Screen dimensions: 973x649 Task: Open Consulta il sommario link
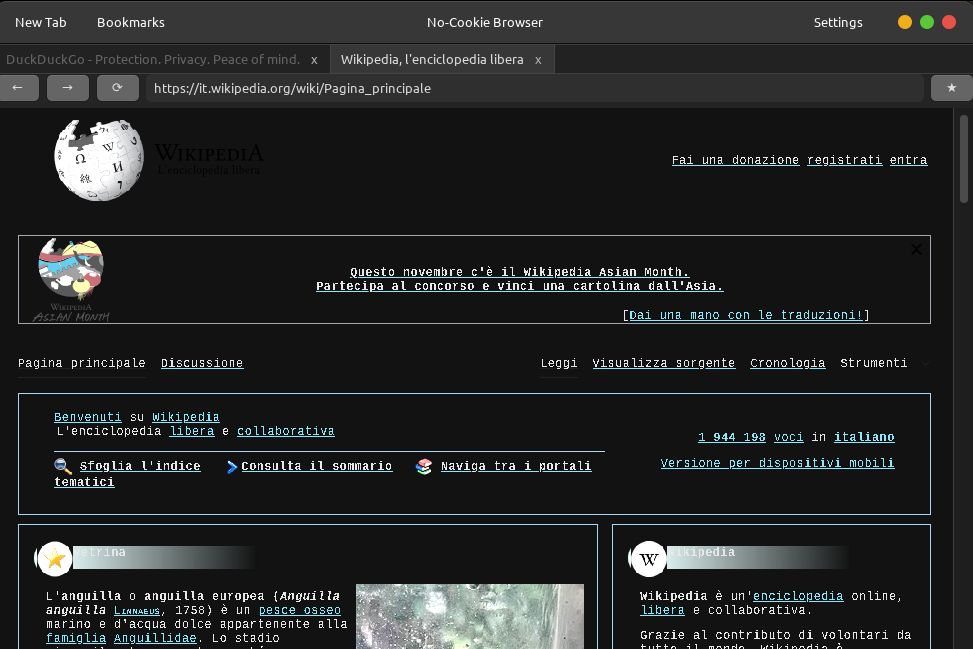[316, 466]
